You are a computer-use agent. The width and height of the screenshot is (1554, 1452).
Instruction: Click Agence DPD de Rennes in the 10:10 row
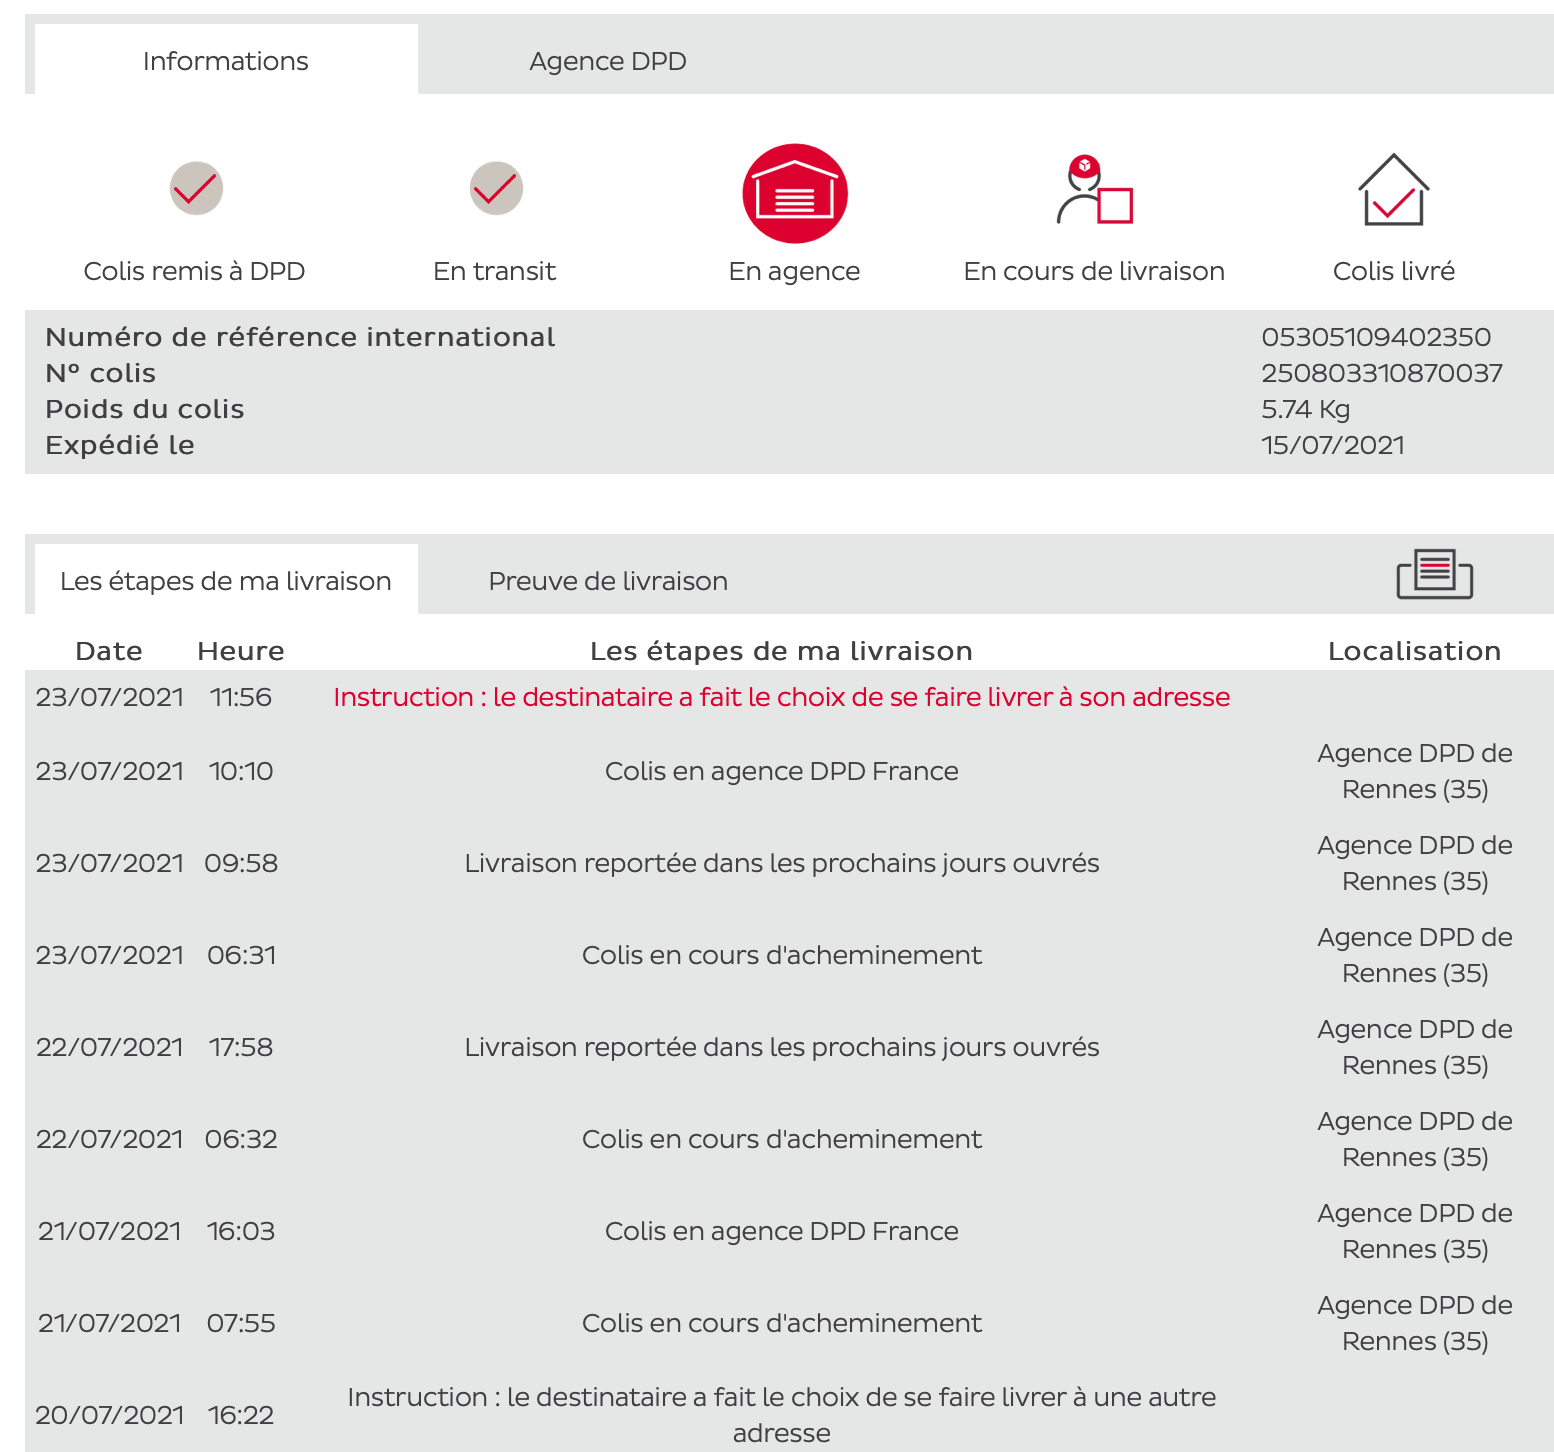click(1415, 771)
